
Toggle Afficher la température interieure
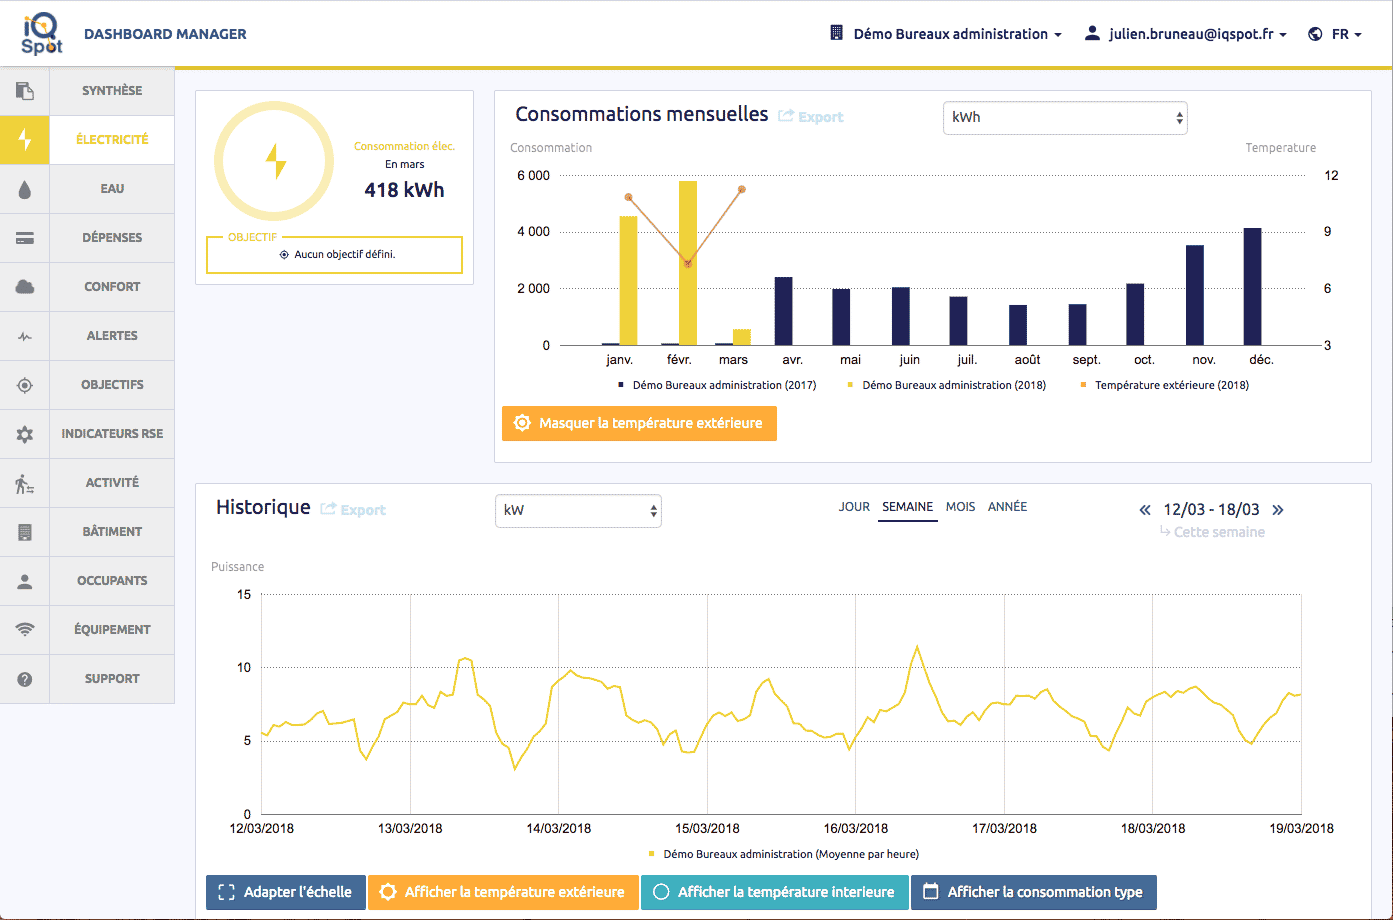[x=775, y=892]
